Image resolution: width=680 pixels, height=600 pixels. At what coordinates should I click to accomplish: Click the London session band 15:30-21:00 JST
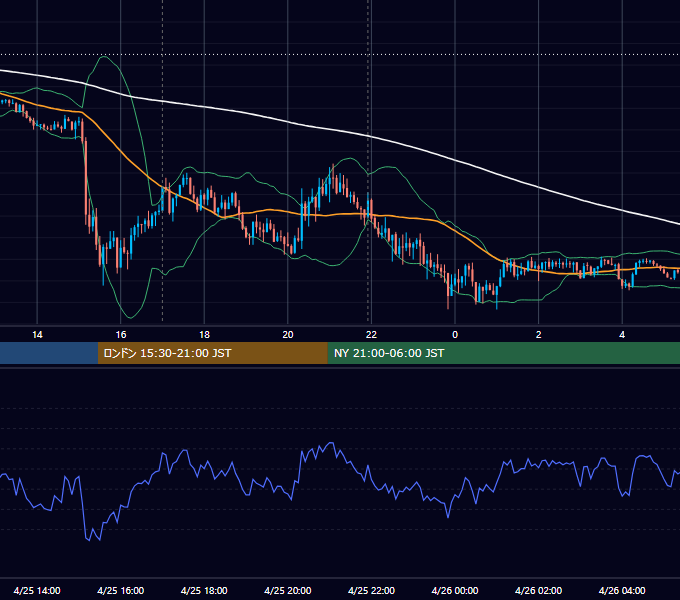(x=212, y=353)
